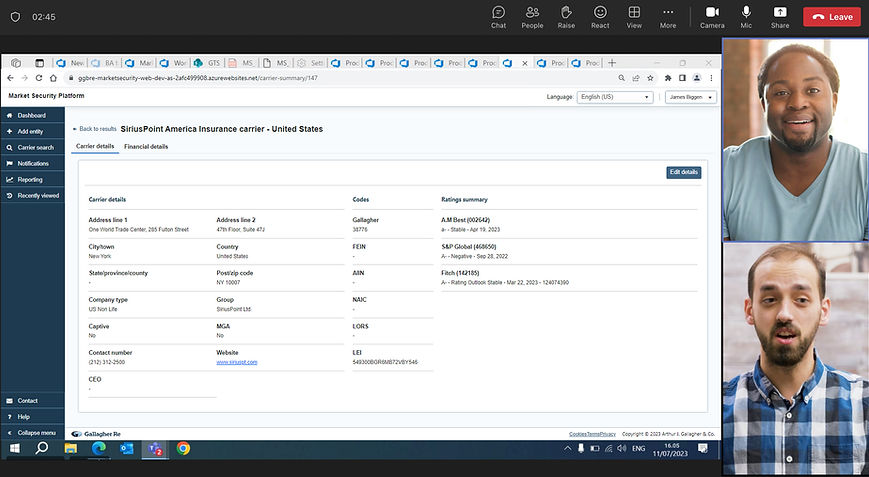Open the Share screen tray
The height and width of the screenshot is (477, 869).
[x=780, y=17]
